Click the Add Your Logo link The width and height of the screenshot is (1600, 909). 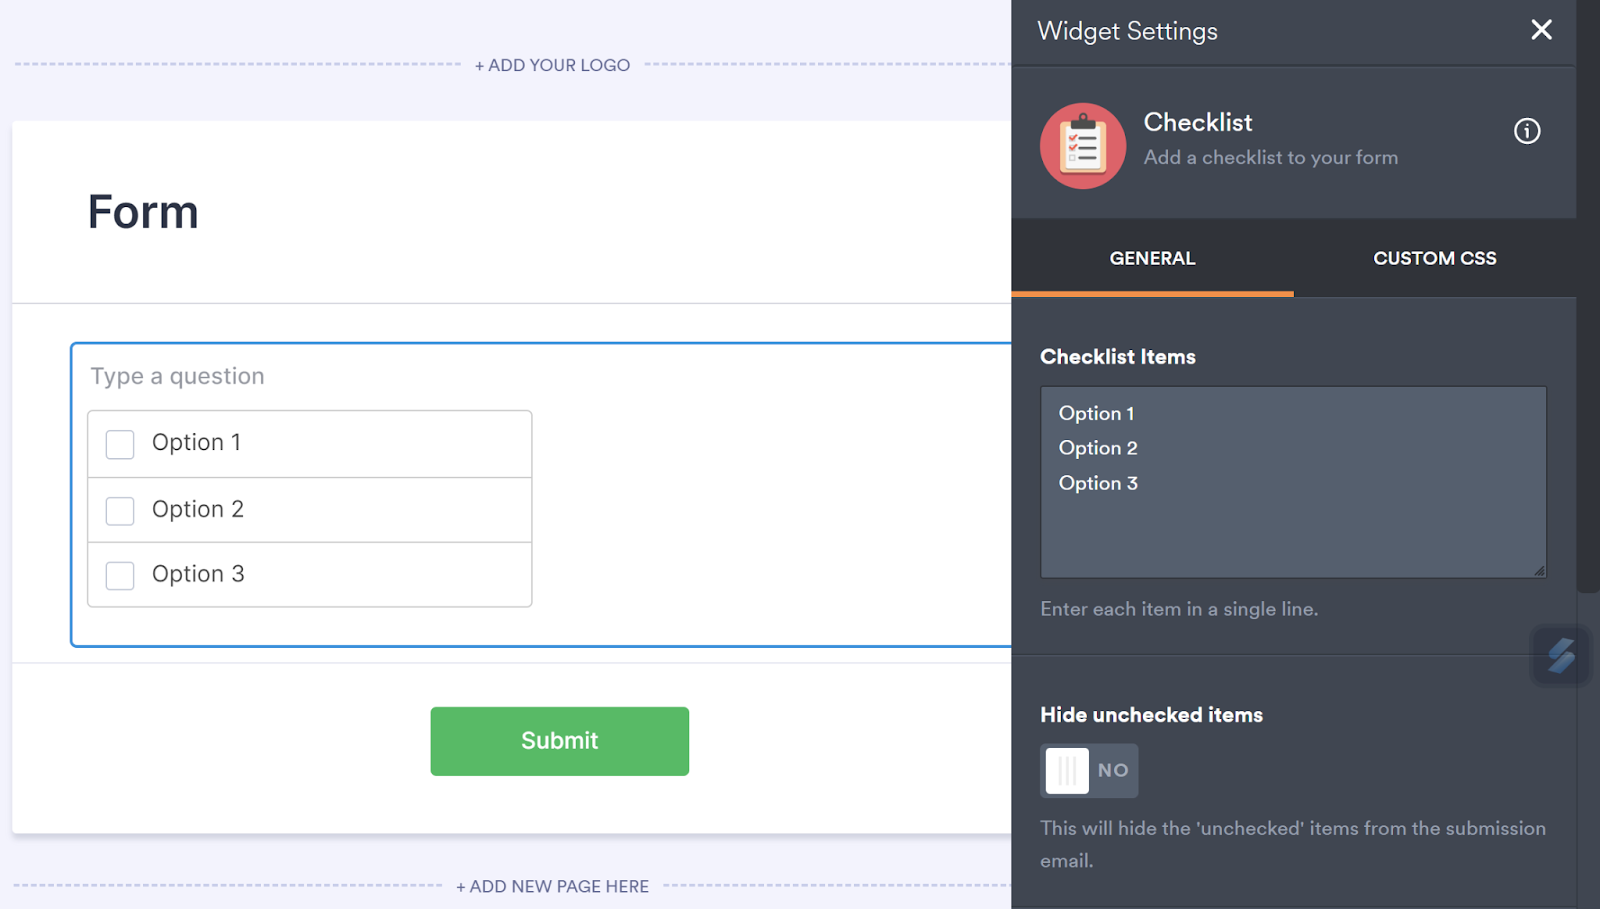coord(552,65)
